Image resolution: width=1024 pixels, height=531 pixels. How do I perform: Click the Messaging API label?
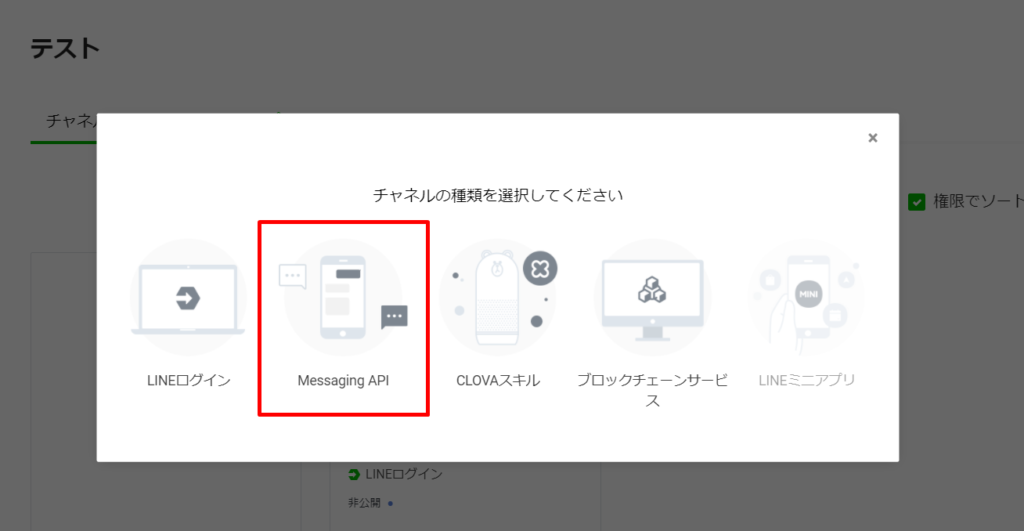coord(343,381)
